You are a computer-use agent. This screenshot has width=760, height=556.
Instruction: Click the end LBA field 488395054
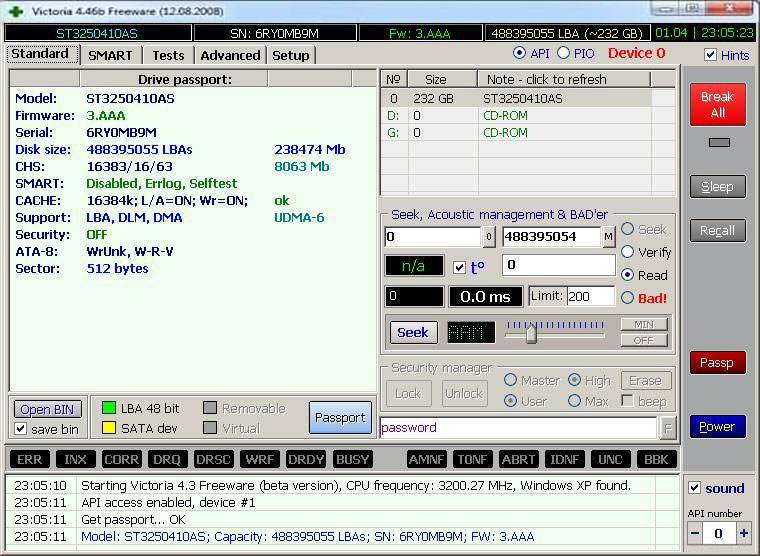pos(552,237)
